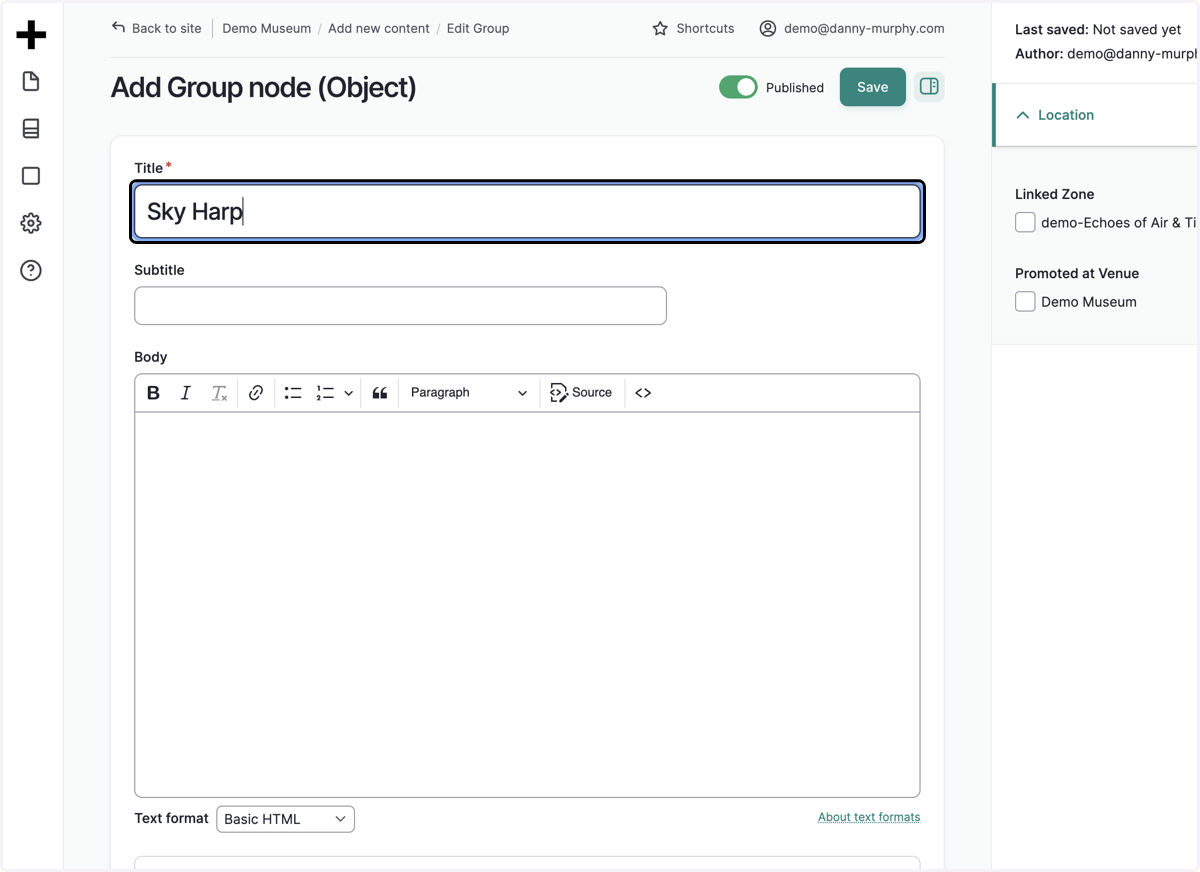The width and height of the screenshot is (1200, 872).
Task: Toggle the sidebar panel icon beside Save
Action: [x=929, y=87]
